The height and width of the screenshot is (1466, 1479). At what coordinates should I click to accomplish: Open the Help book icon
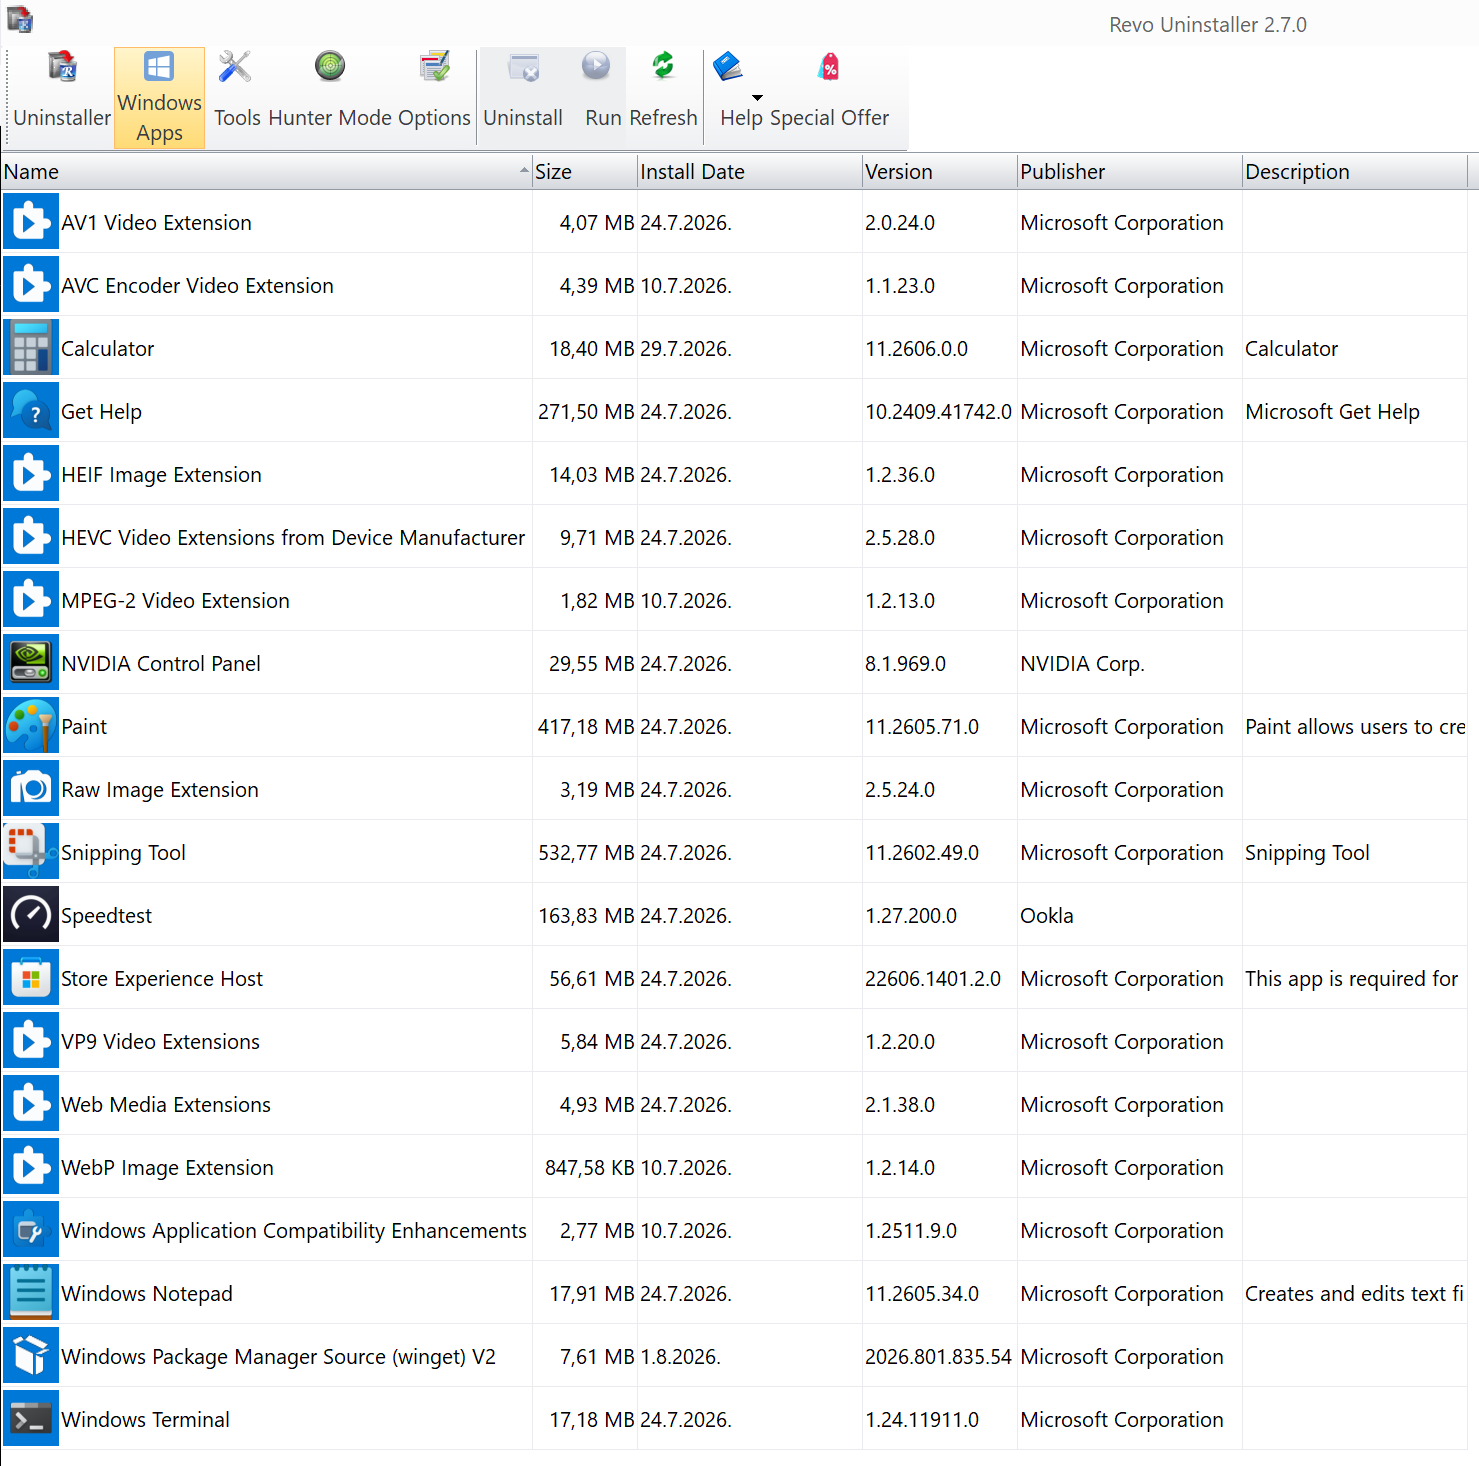click(x=728, y=67)
